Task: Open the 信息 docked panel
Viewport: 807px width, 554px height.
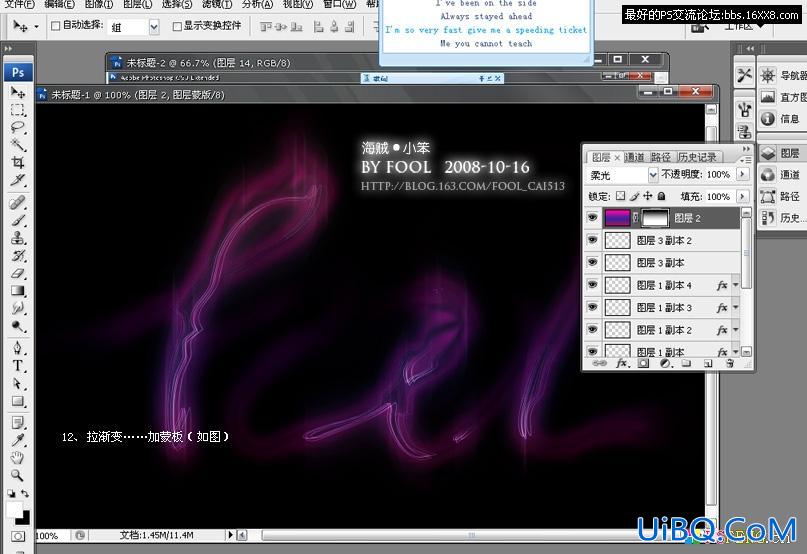Action: pyautogui.click(x=780, y=119)
